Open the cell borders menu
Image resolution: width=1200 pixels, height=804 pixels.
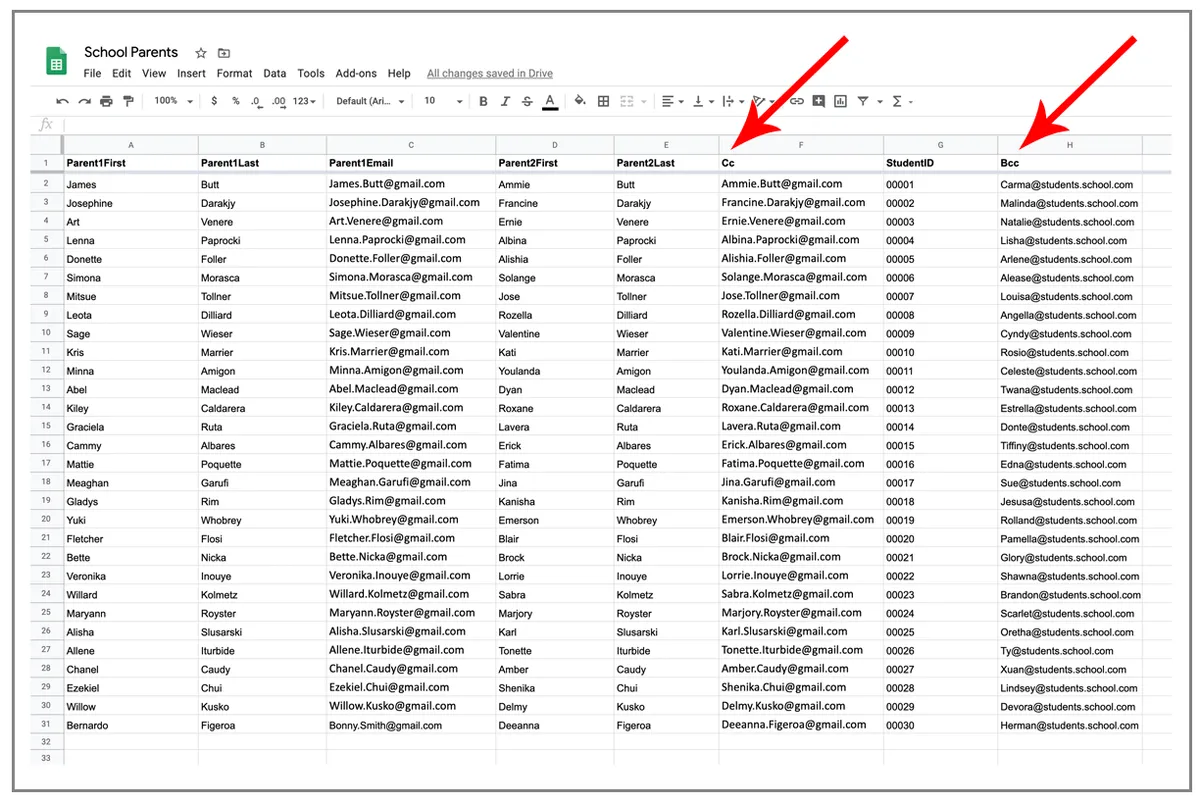[x=603, y=101]
